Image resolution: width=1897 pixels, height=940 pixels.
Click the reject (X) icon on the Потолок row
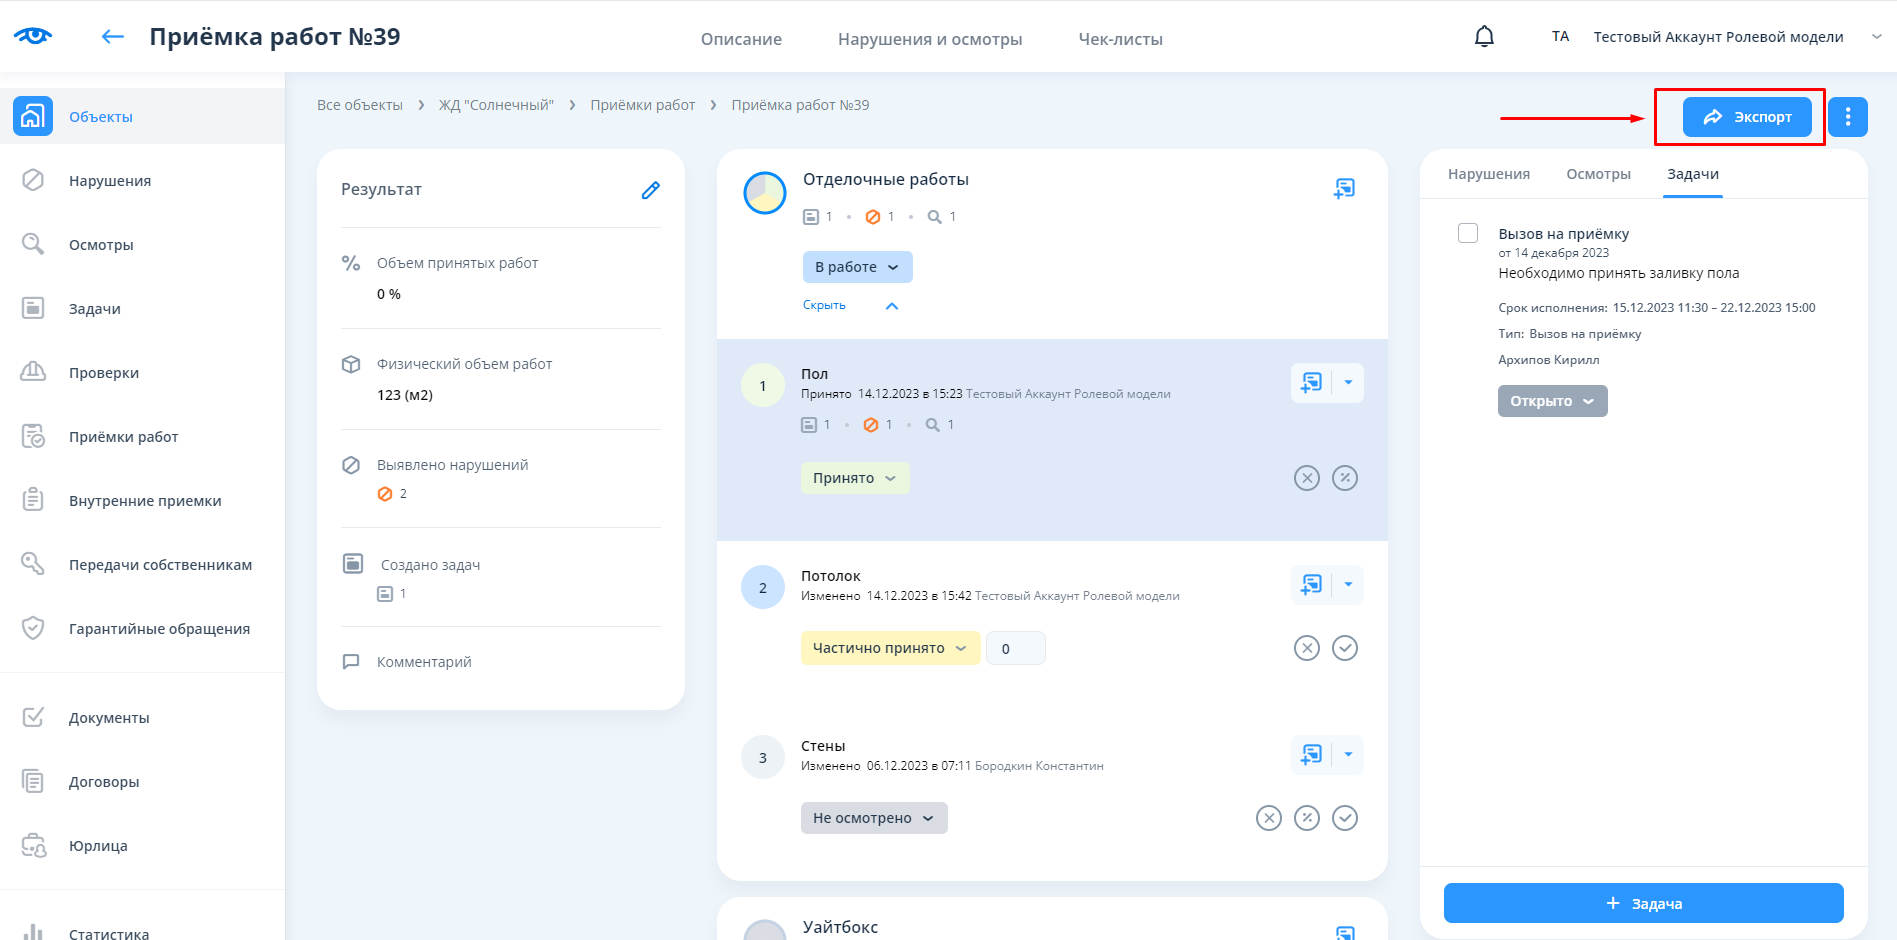(1306, 648)
